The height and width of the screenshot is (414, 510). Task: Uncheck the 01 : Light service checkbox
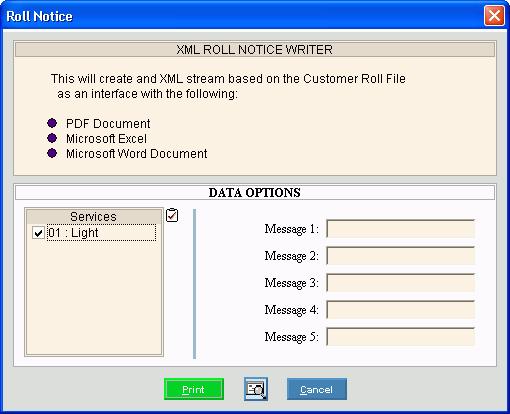pyautogui.click(x=38, y=233)
